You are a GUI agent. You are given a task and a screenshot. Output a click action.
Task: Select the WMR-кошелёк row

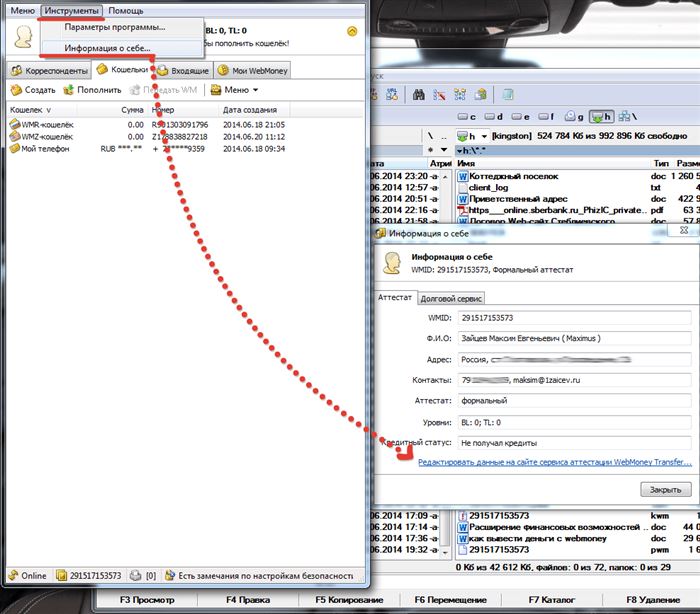147,125
